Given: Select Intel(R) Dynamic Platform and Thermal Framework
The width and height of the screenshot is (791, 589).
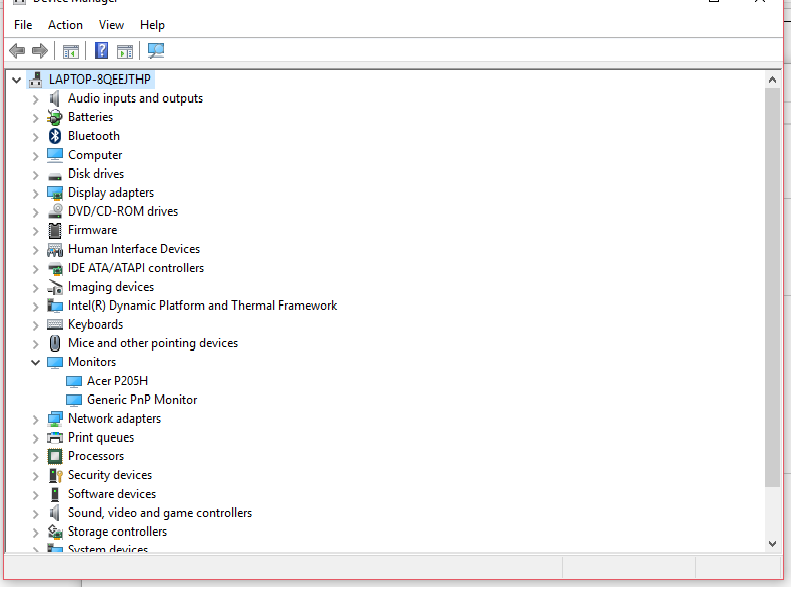Looking at the screenshot, I should (x=202, y=306).
